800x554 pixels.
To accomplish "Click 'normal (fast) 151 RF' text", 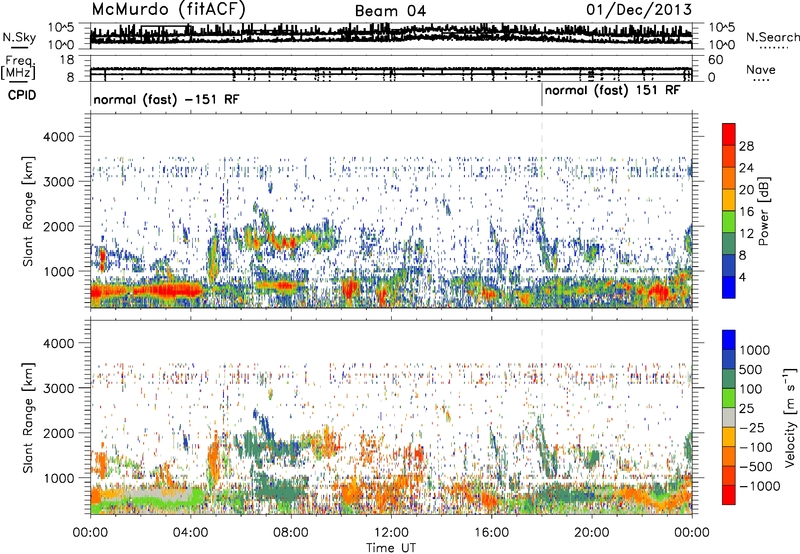I will point(612,91).
